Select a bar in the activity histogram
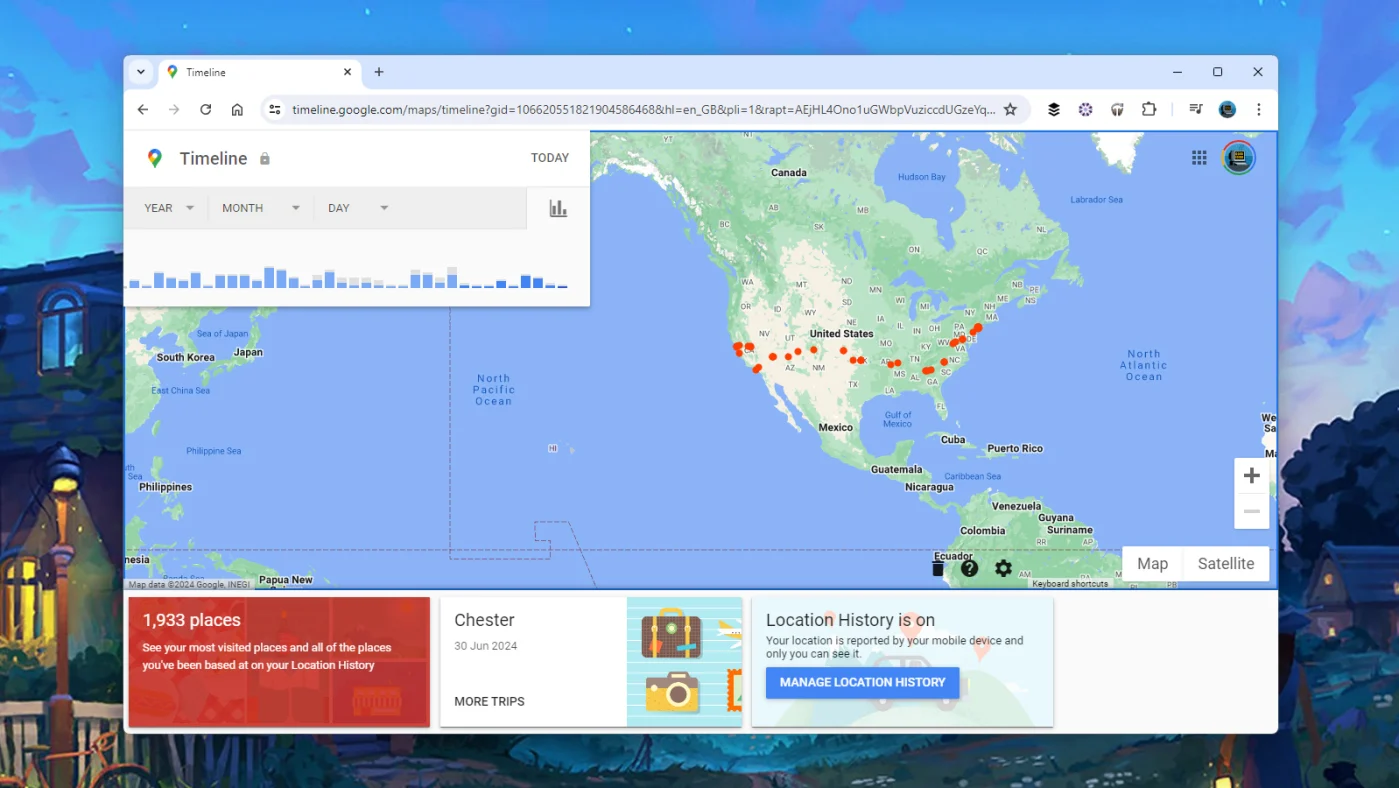 (x=268, y=276)
